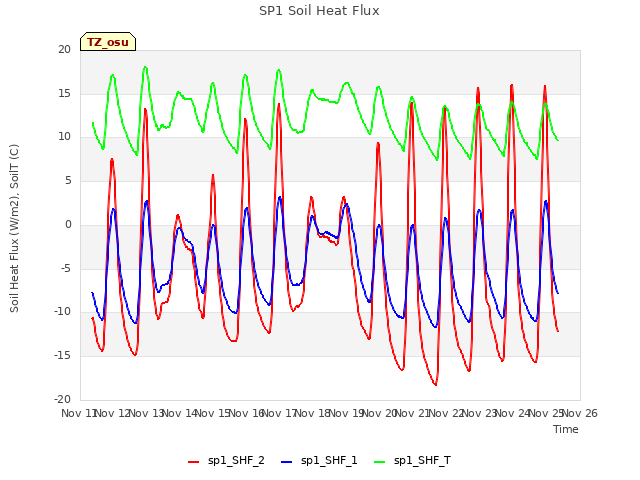Click y-axis tick label 15
Image resolution: width=640 pixels, height=480 pixels.
coord(64,93)
